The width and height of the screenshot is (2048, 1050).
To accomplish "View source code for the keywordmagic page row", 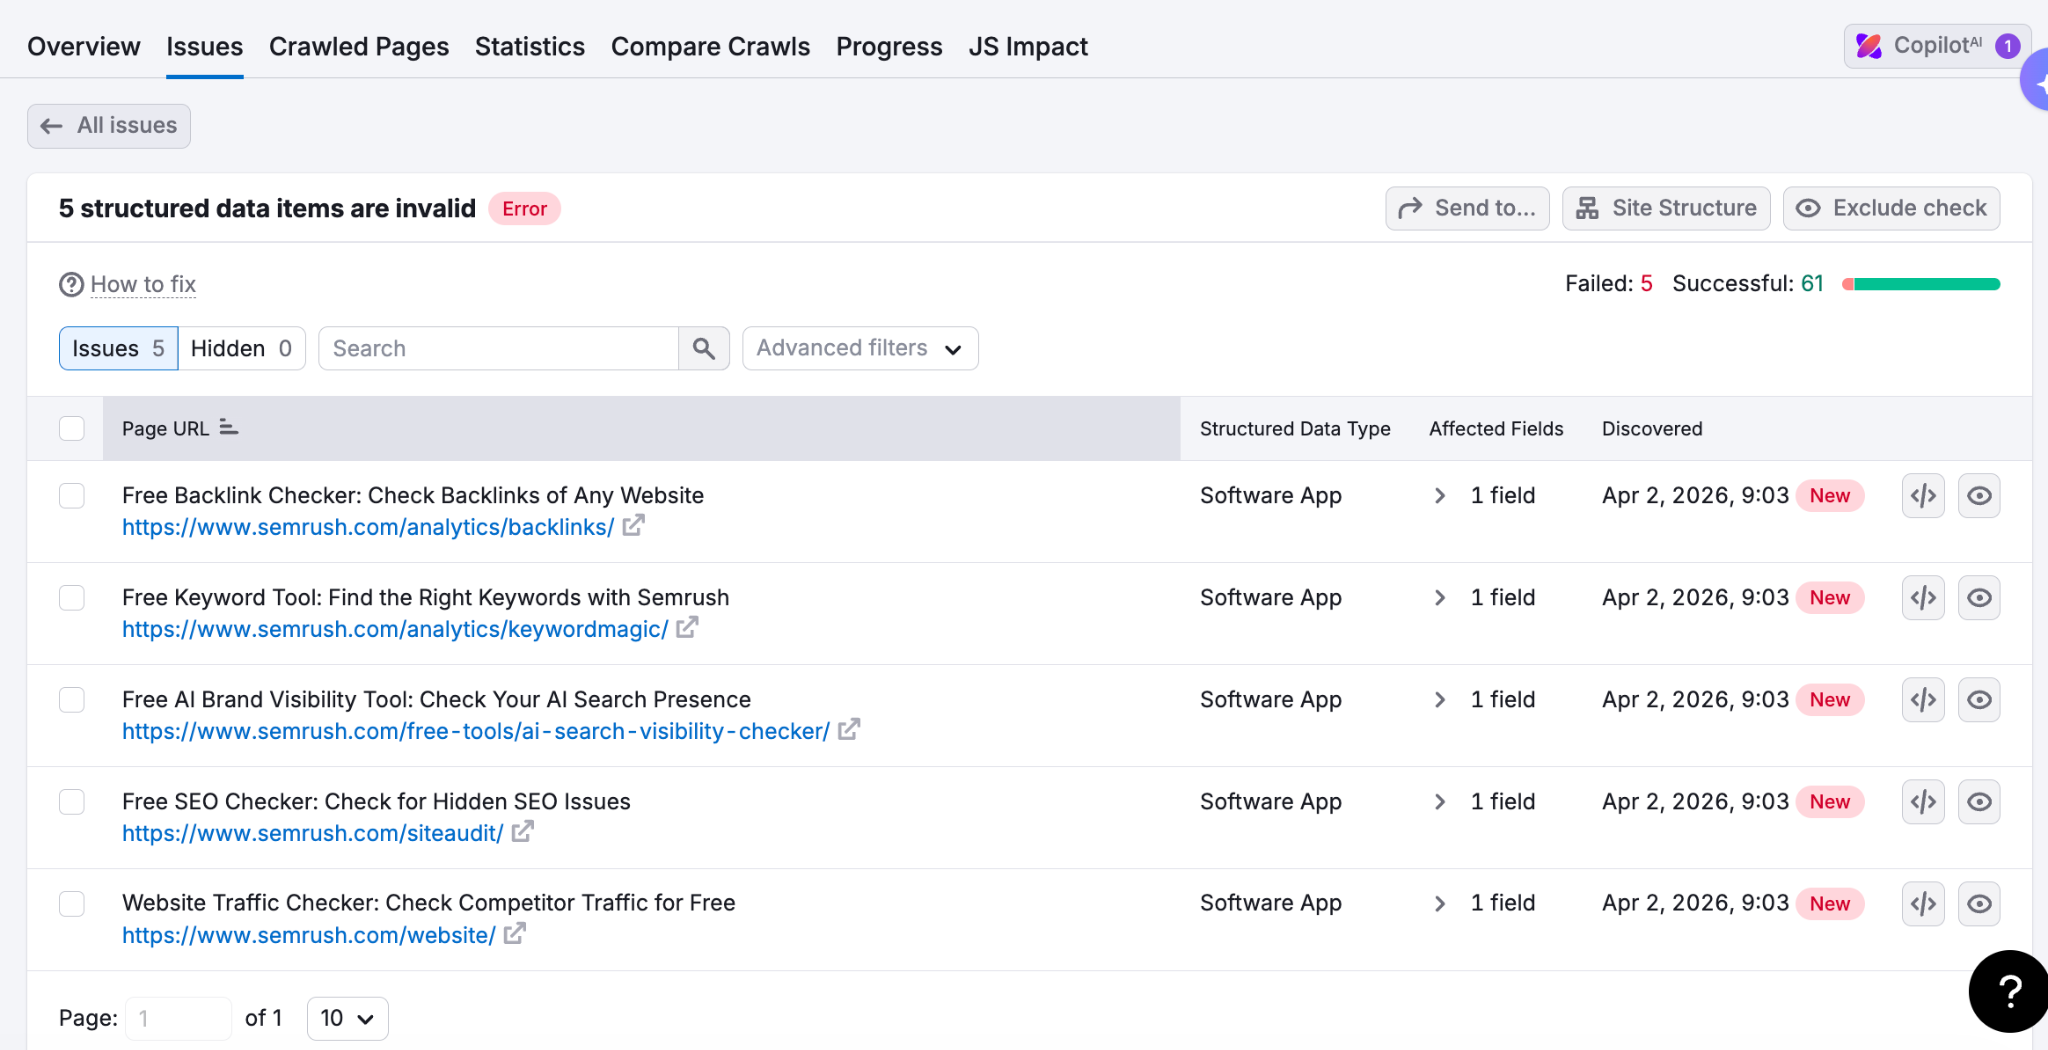I will 1923,598.
